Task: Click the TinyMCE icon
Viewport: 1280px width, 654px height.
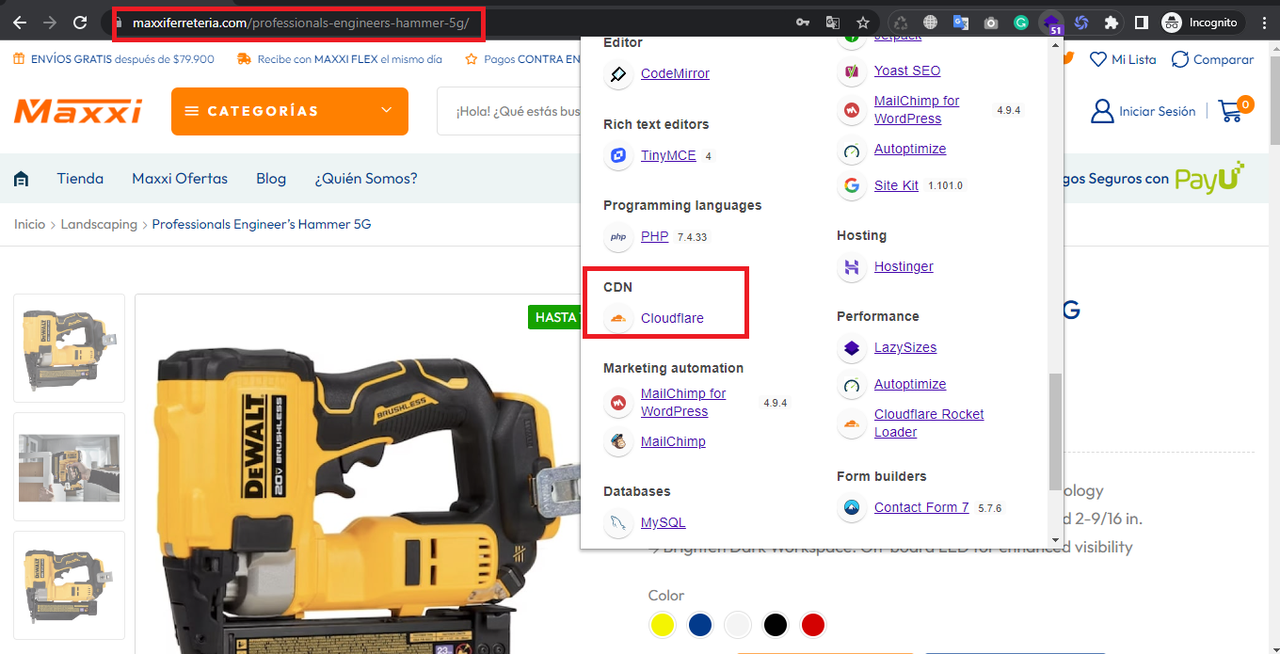Action: click(618, 156)
